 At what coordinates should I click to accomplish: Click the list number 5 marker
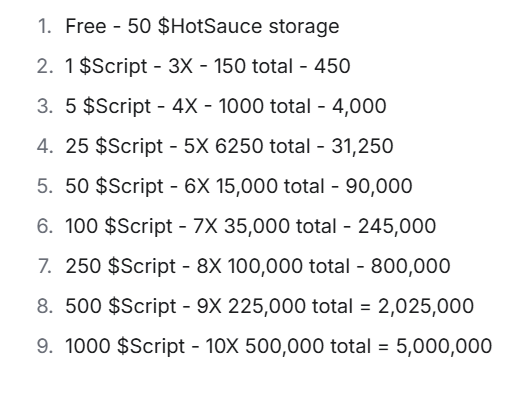pyautogui.click(x=44, y=186)
